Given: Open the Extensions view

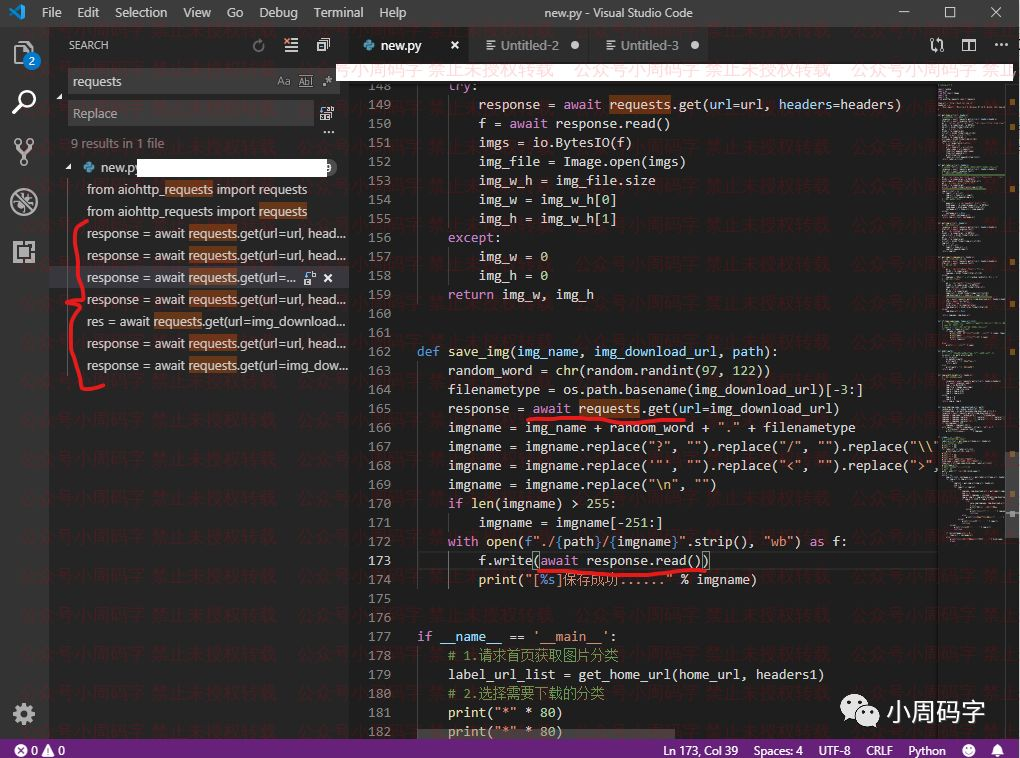Looking at the screenshot, I should click(x=23, y=251).
